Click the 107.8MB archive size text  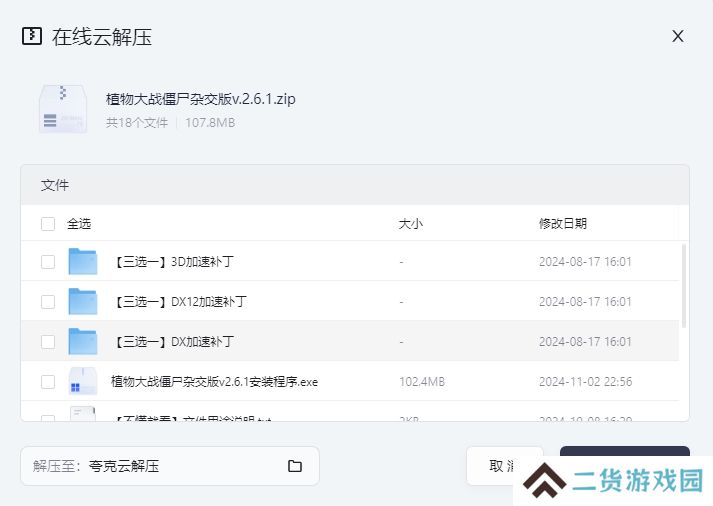[210, 123]
